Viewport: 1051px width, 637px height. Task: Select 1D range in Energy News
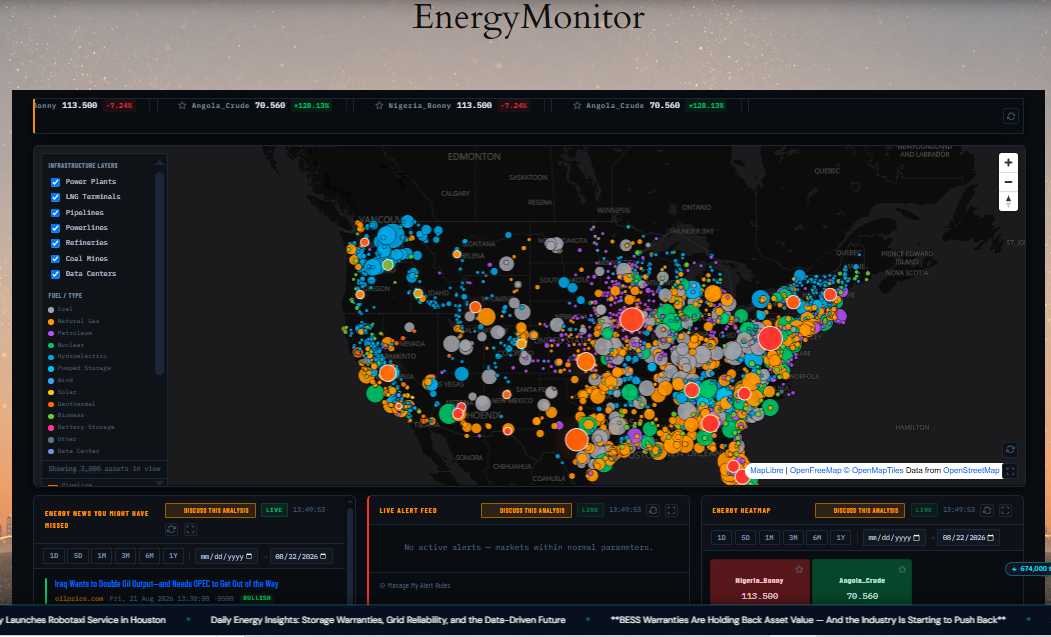click(x=54, y=556)
